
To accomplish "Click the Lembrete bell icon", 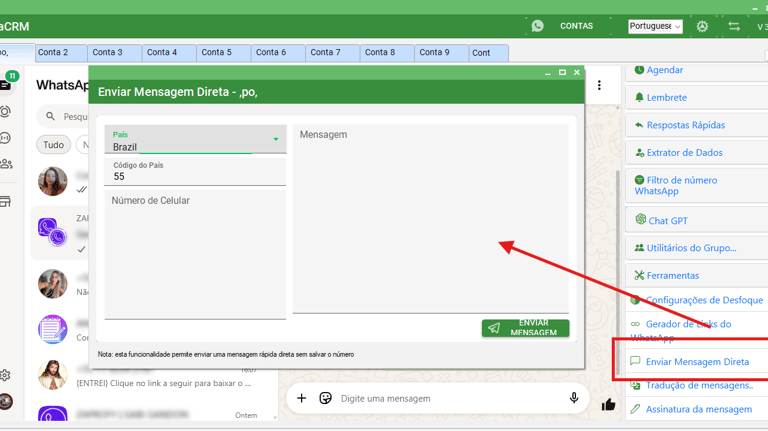I will pos(639,97).
